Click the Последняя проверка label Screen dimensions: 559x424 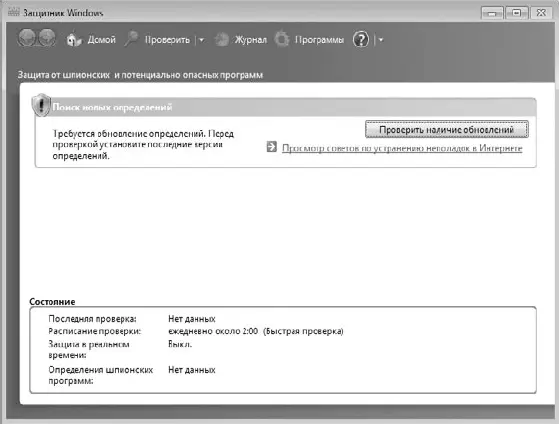click(92, 319)
